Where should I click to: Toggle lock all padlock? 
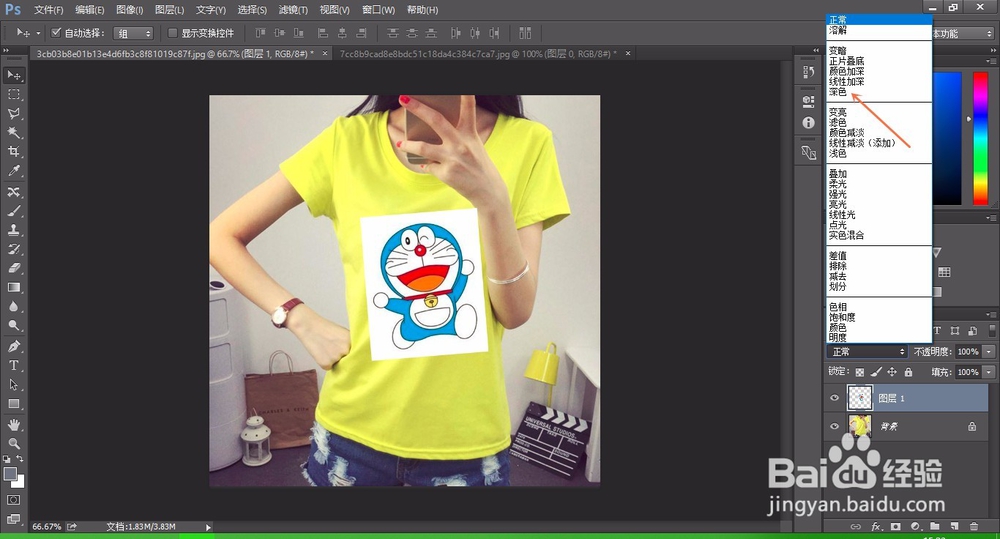[x=908, y=372]
